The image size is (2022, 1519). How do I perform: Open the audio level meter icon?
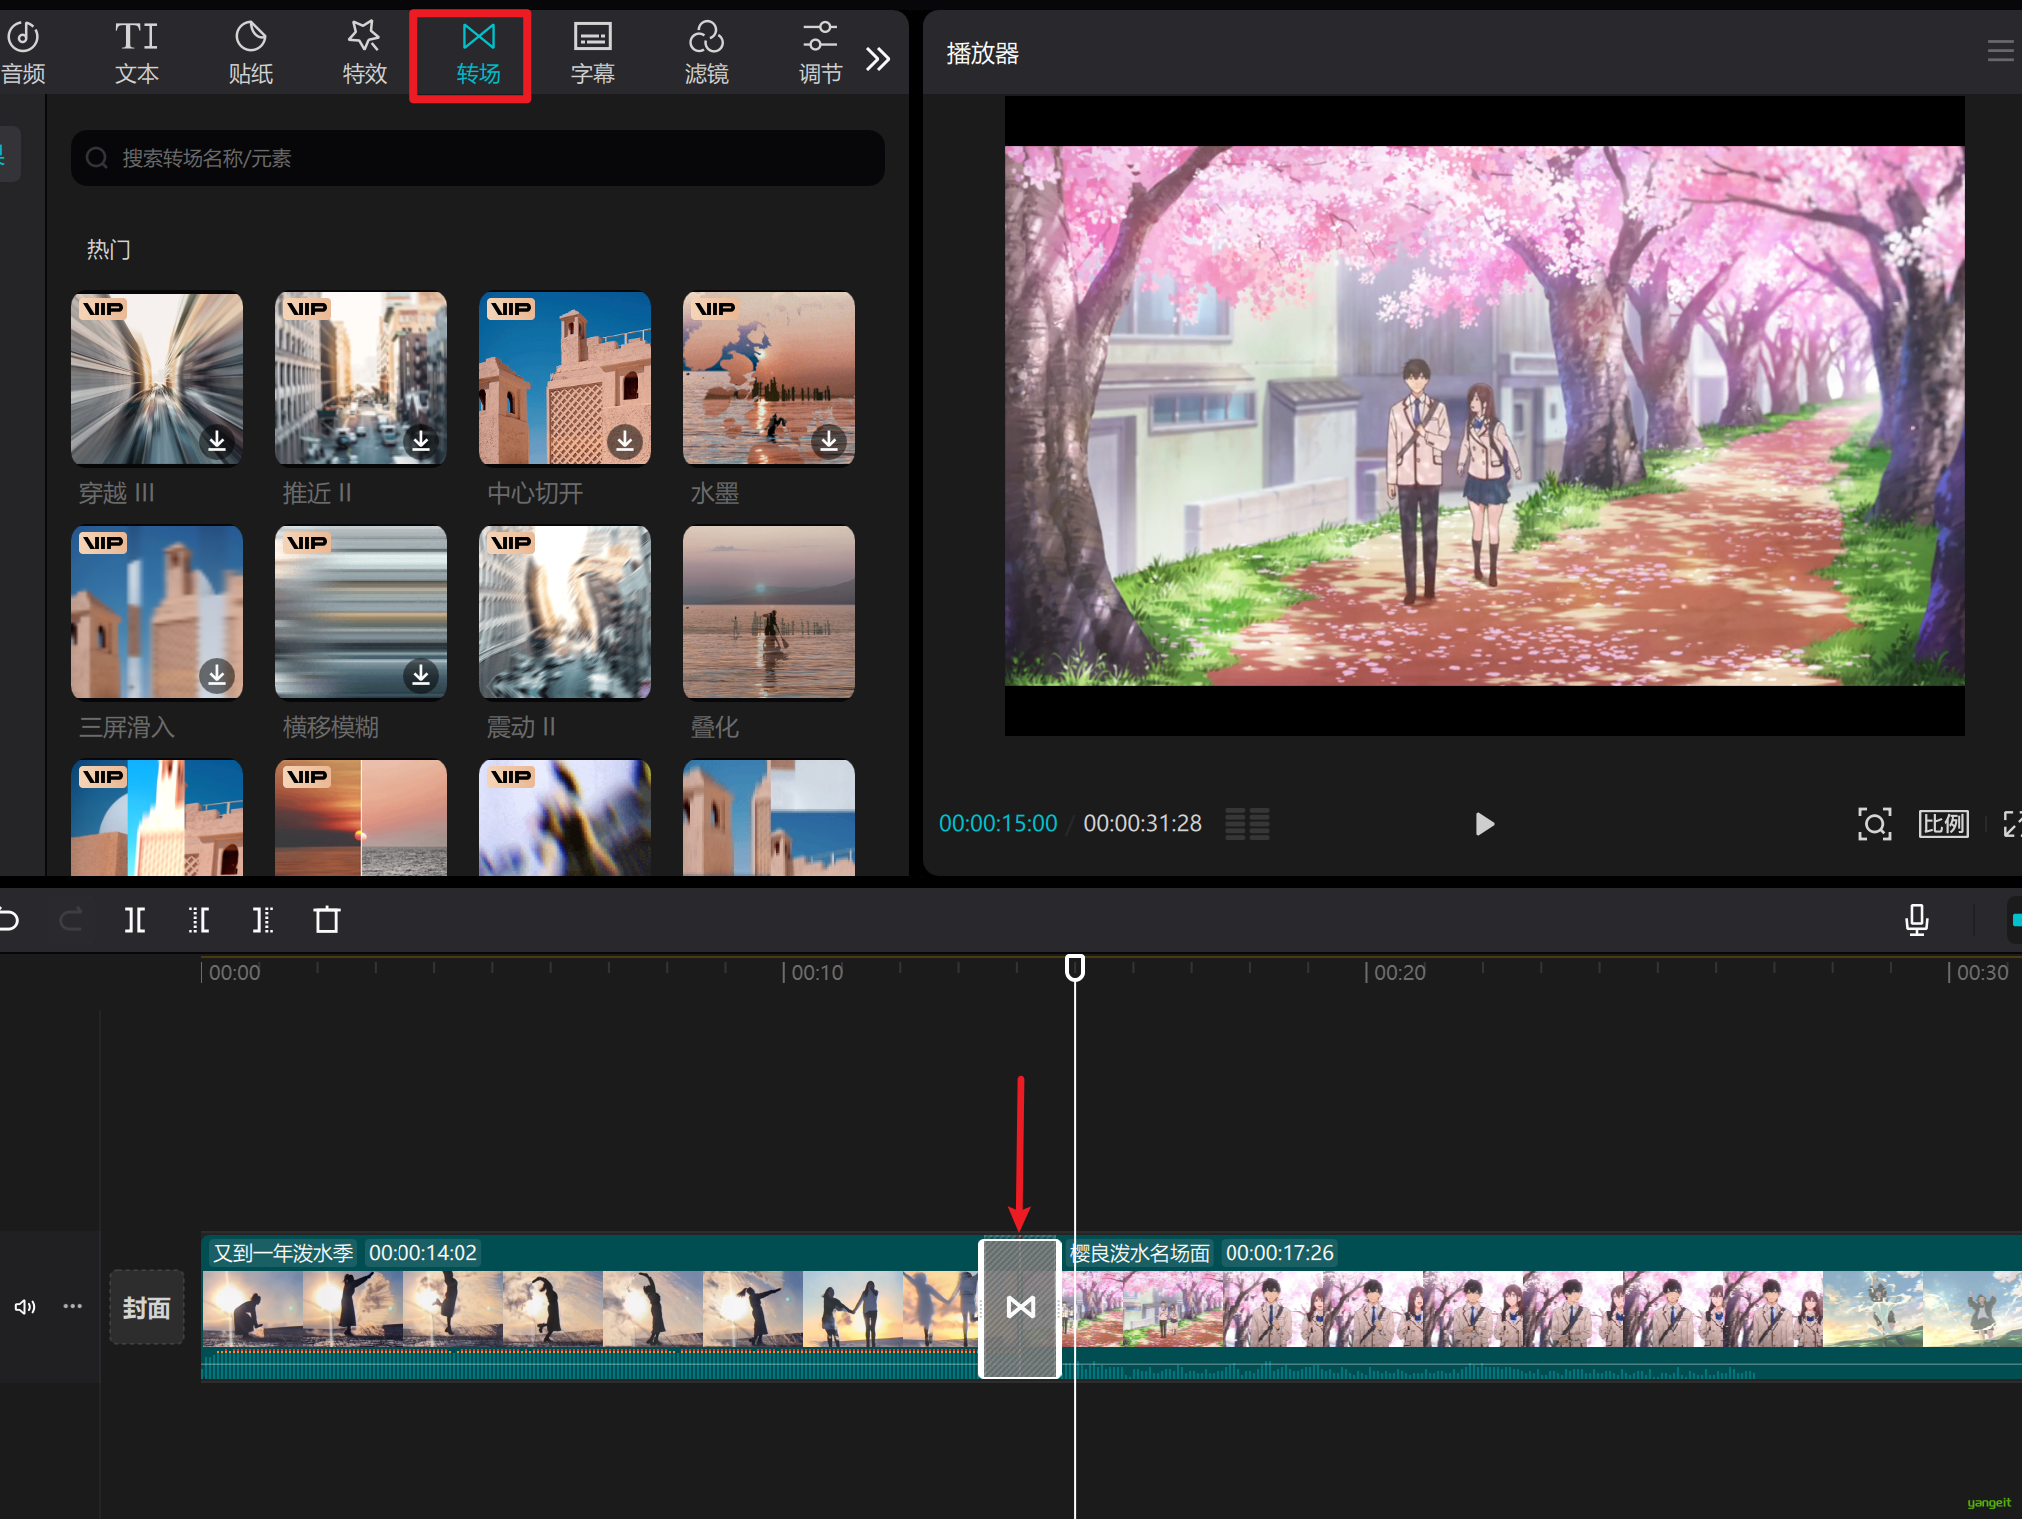1247,824
